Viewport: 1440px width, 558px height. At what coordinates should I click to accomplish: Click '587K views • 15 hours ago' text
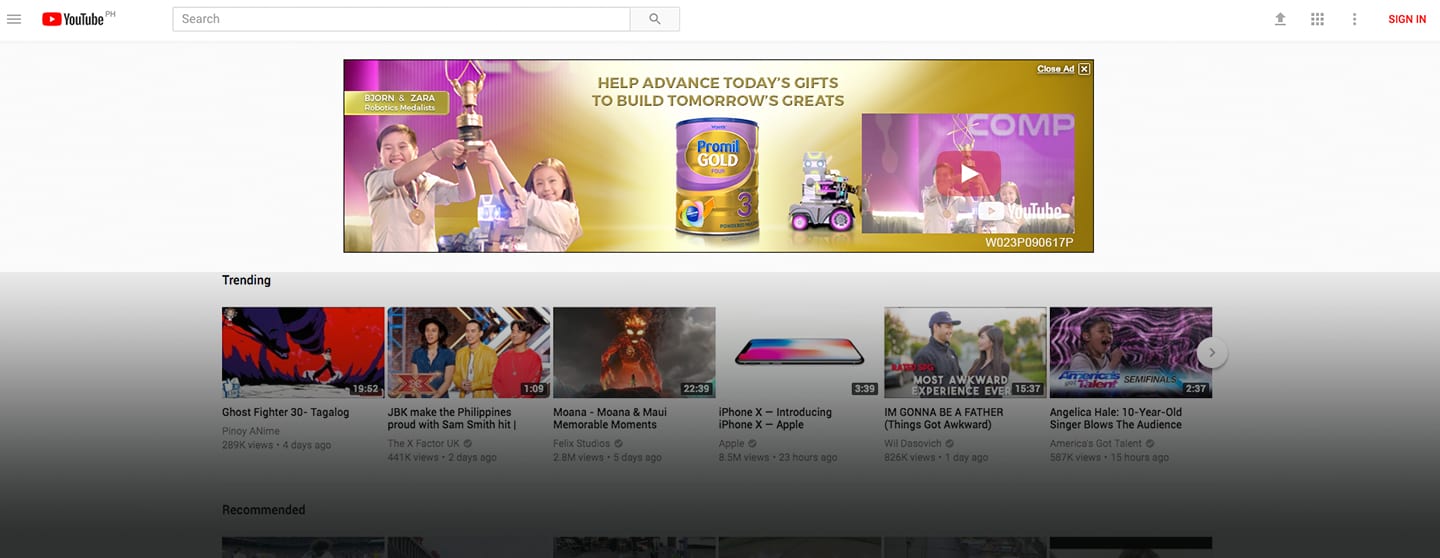coord(1109,457)
